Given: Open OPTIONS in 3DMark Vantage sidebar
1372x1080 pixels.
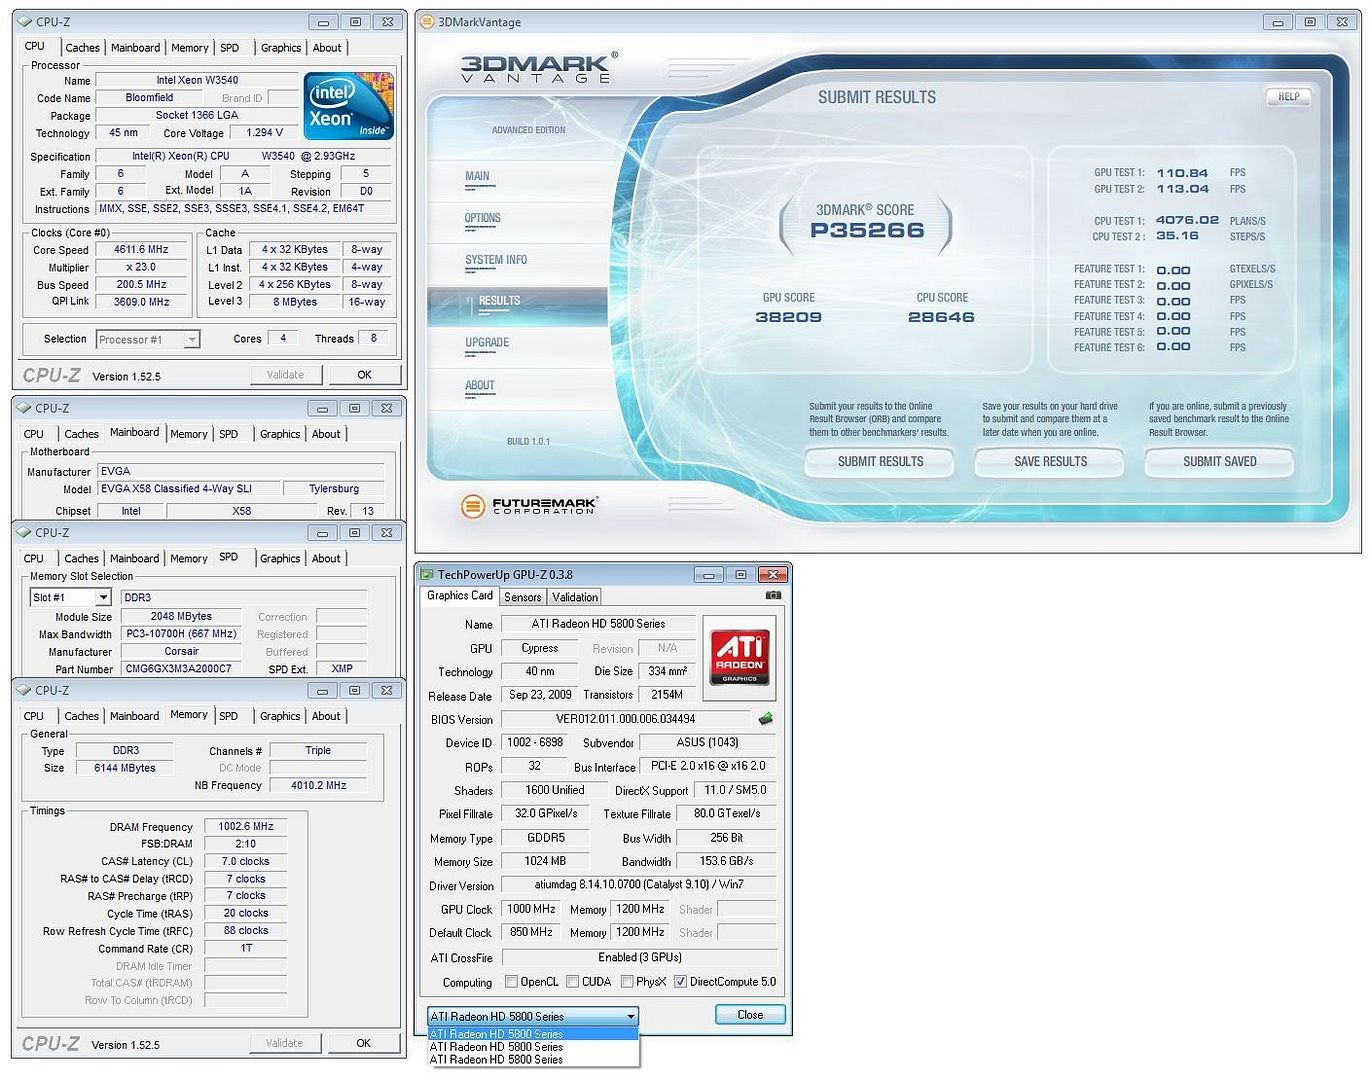Looking at the screenshot, I should point(482,219).
